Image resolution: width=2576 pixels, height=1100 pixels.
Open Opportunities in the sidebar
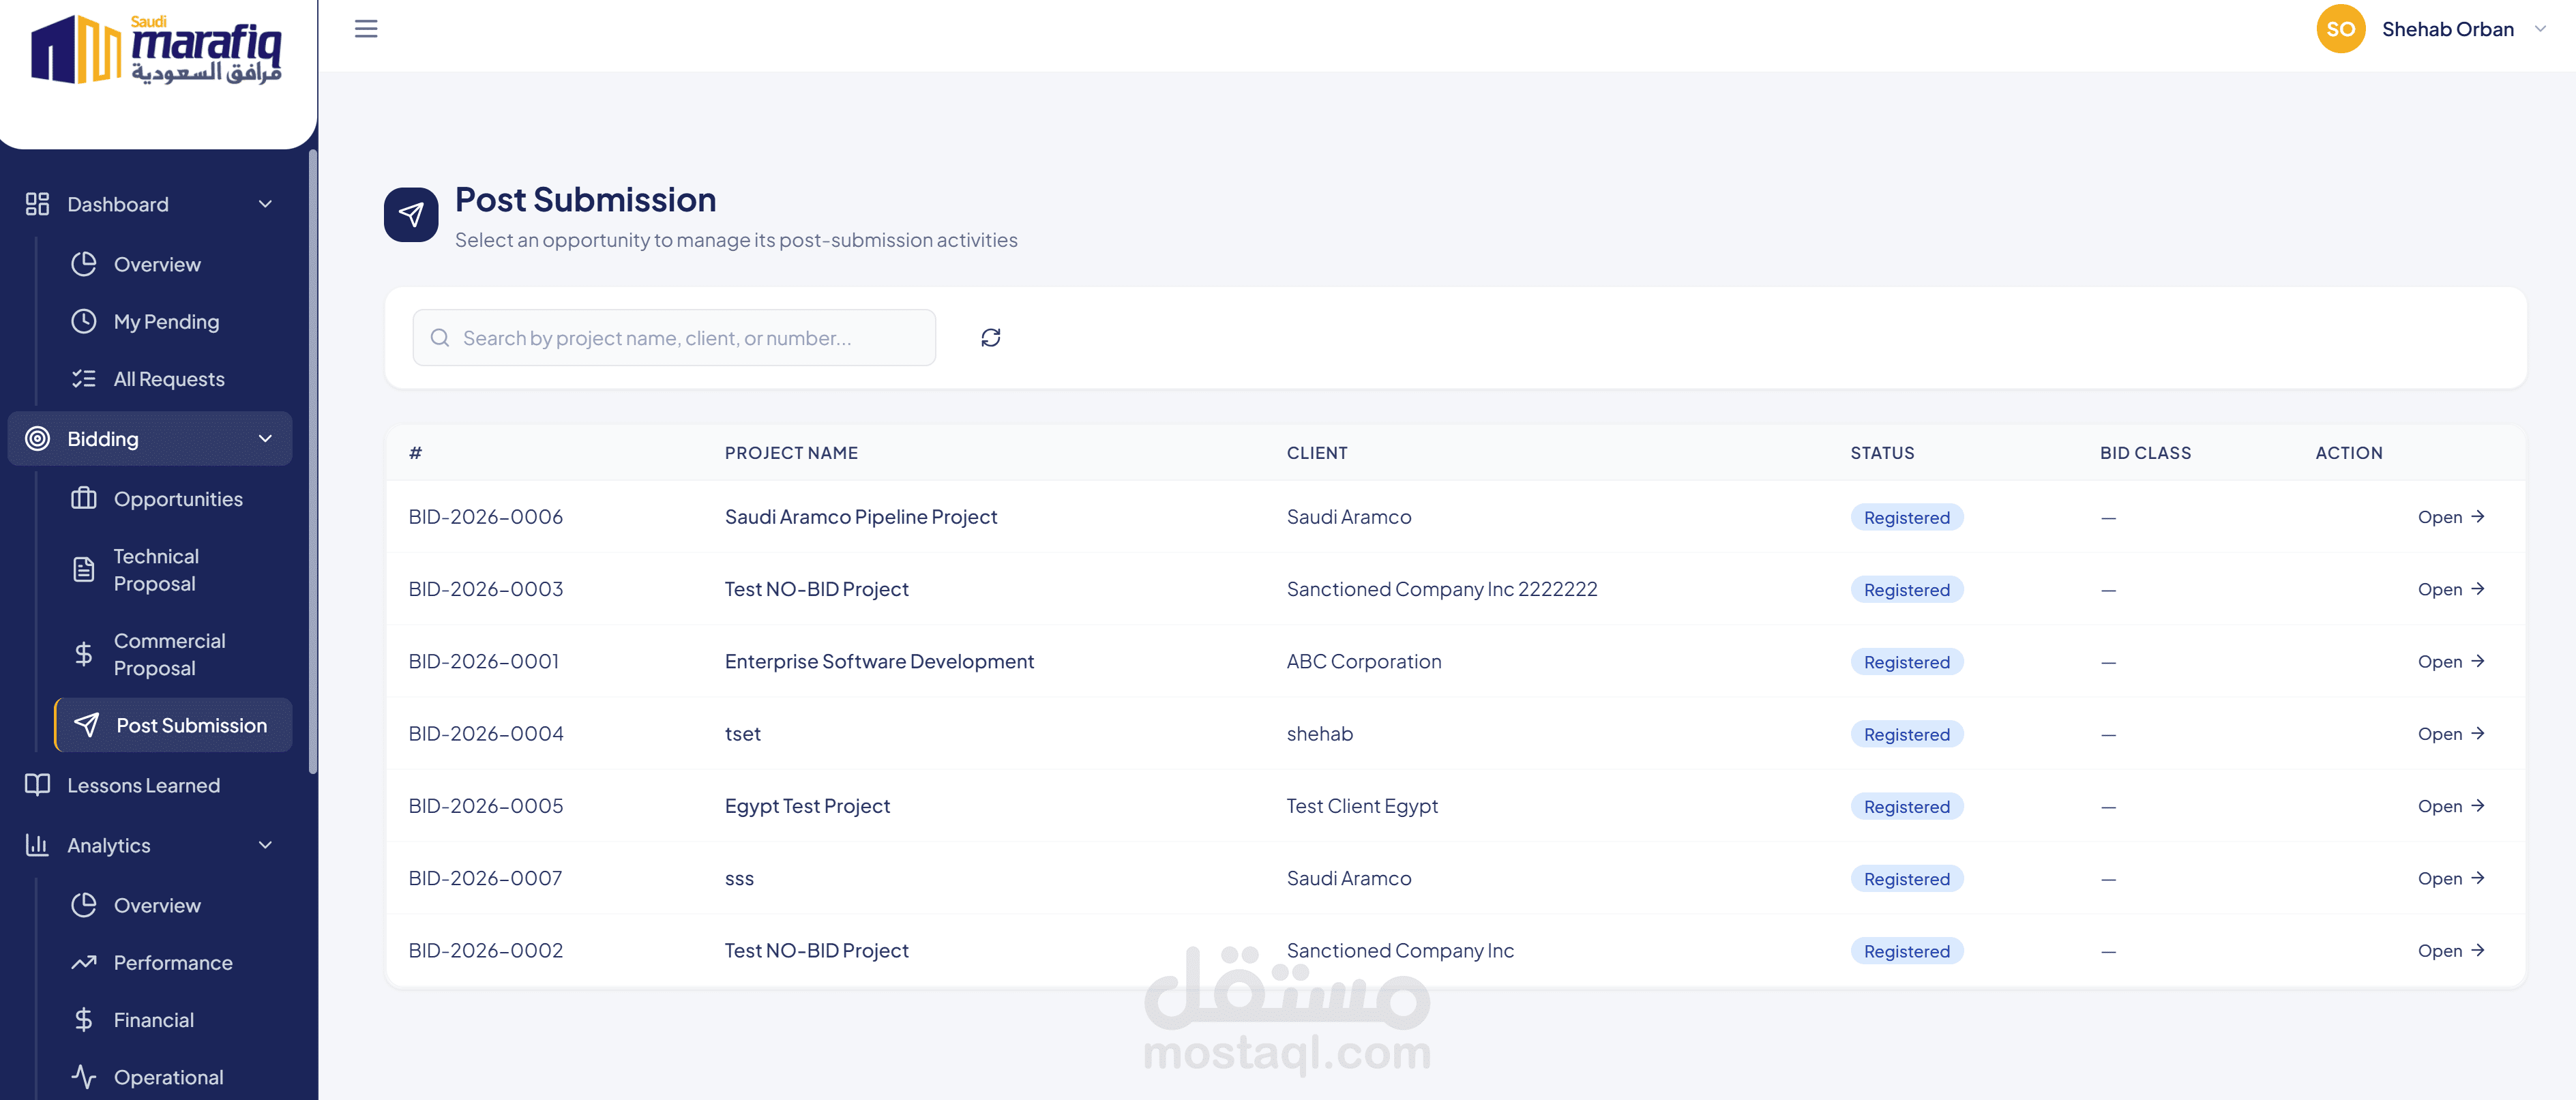[x=177, y=499]
